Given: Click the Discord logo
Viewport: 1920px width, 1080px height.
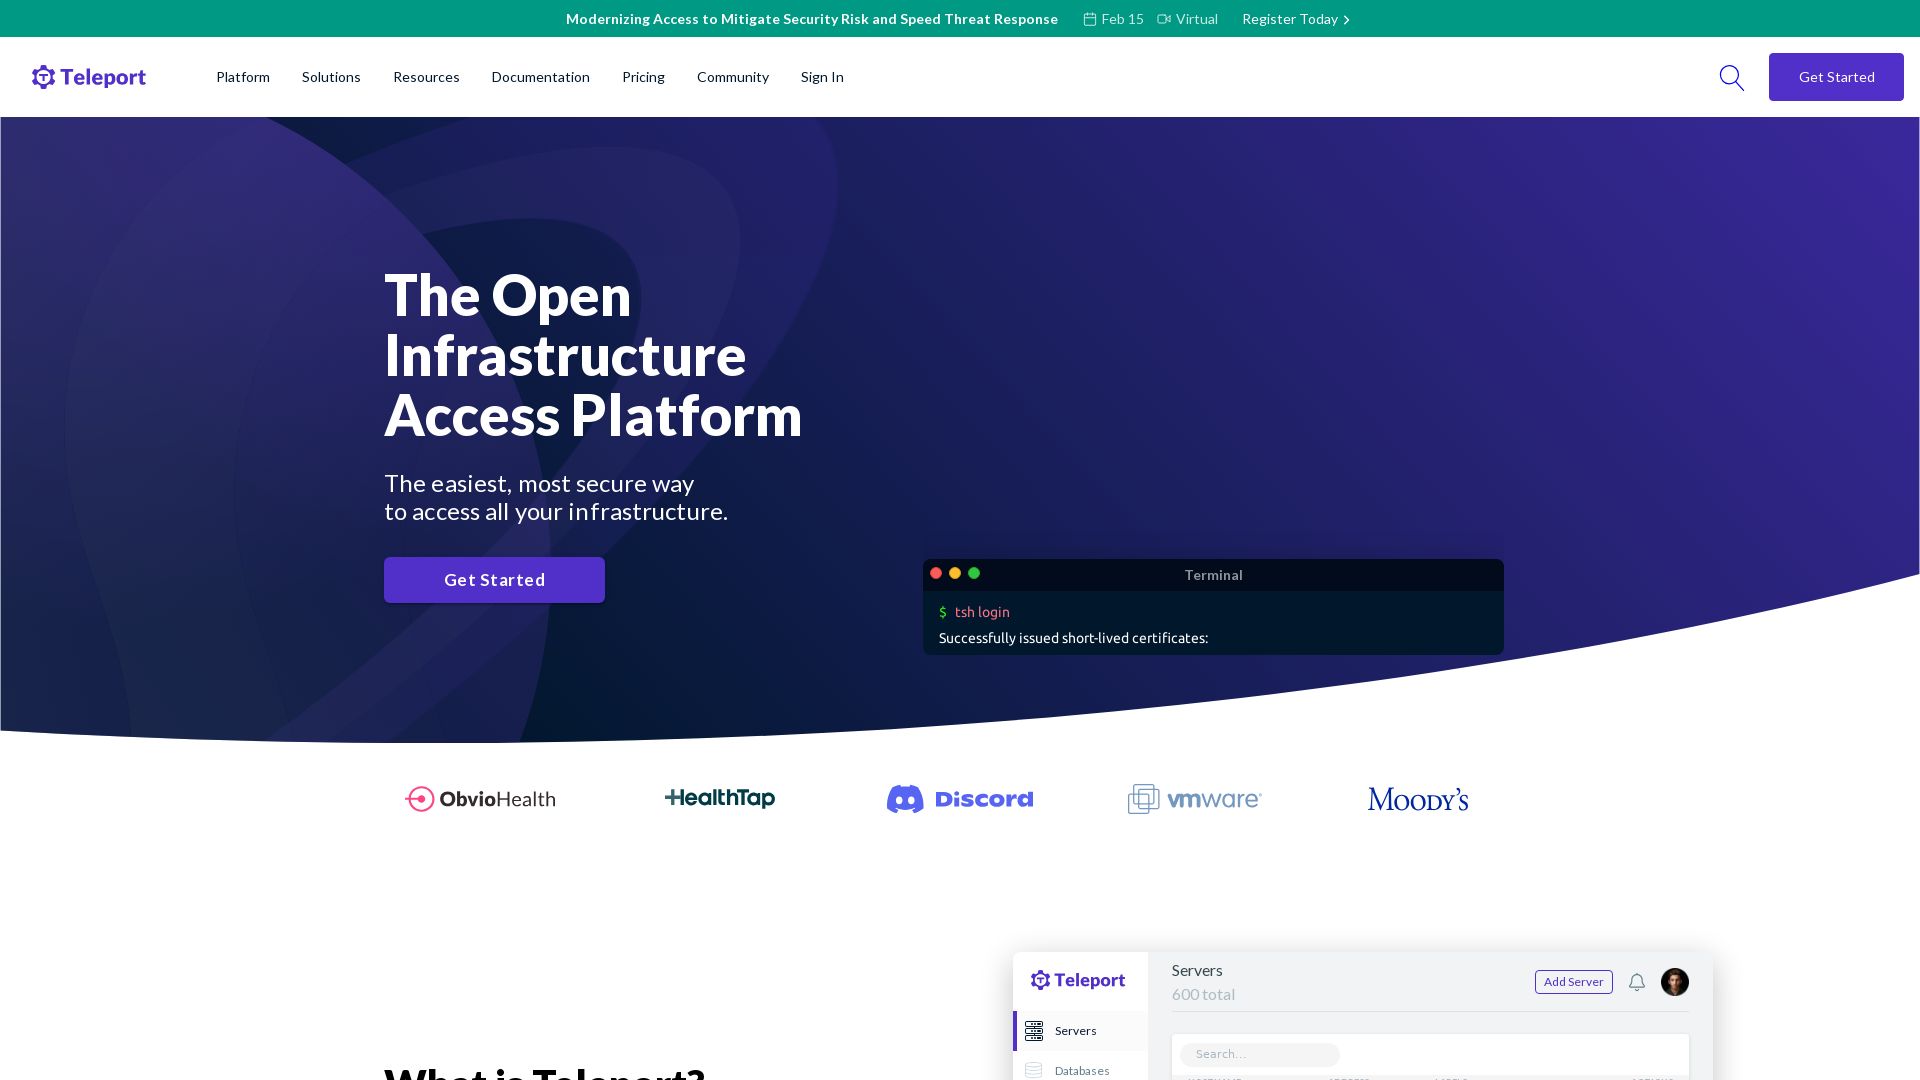Looking at the screenshot, I should pos(959,799).
